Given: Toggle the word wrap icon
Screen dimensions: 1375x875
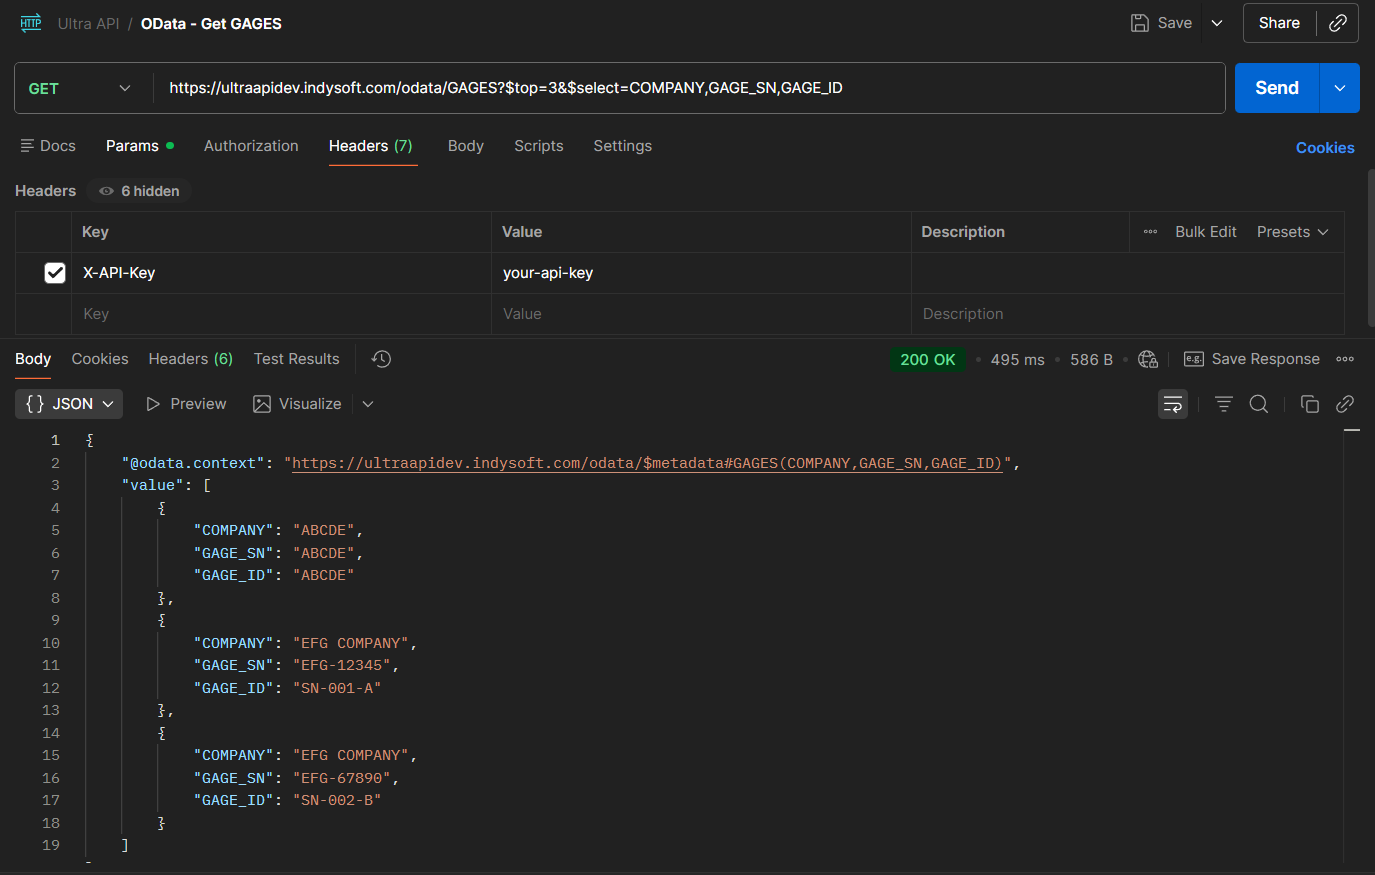Looking at the screenshot, I should tap(1173, 404).
